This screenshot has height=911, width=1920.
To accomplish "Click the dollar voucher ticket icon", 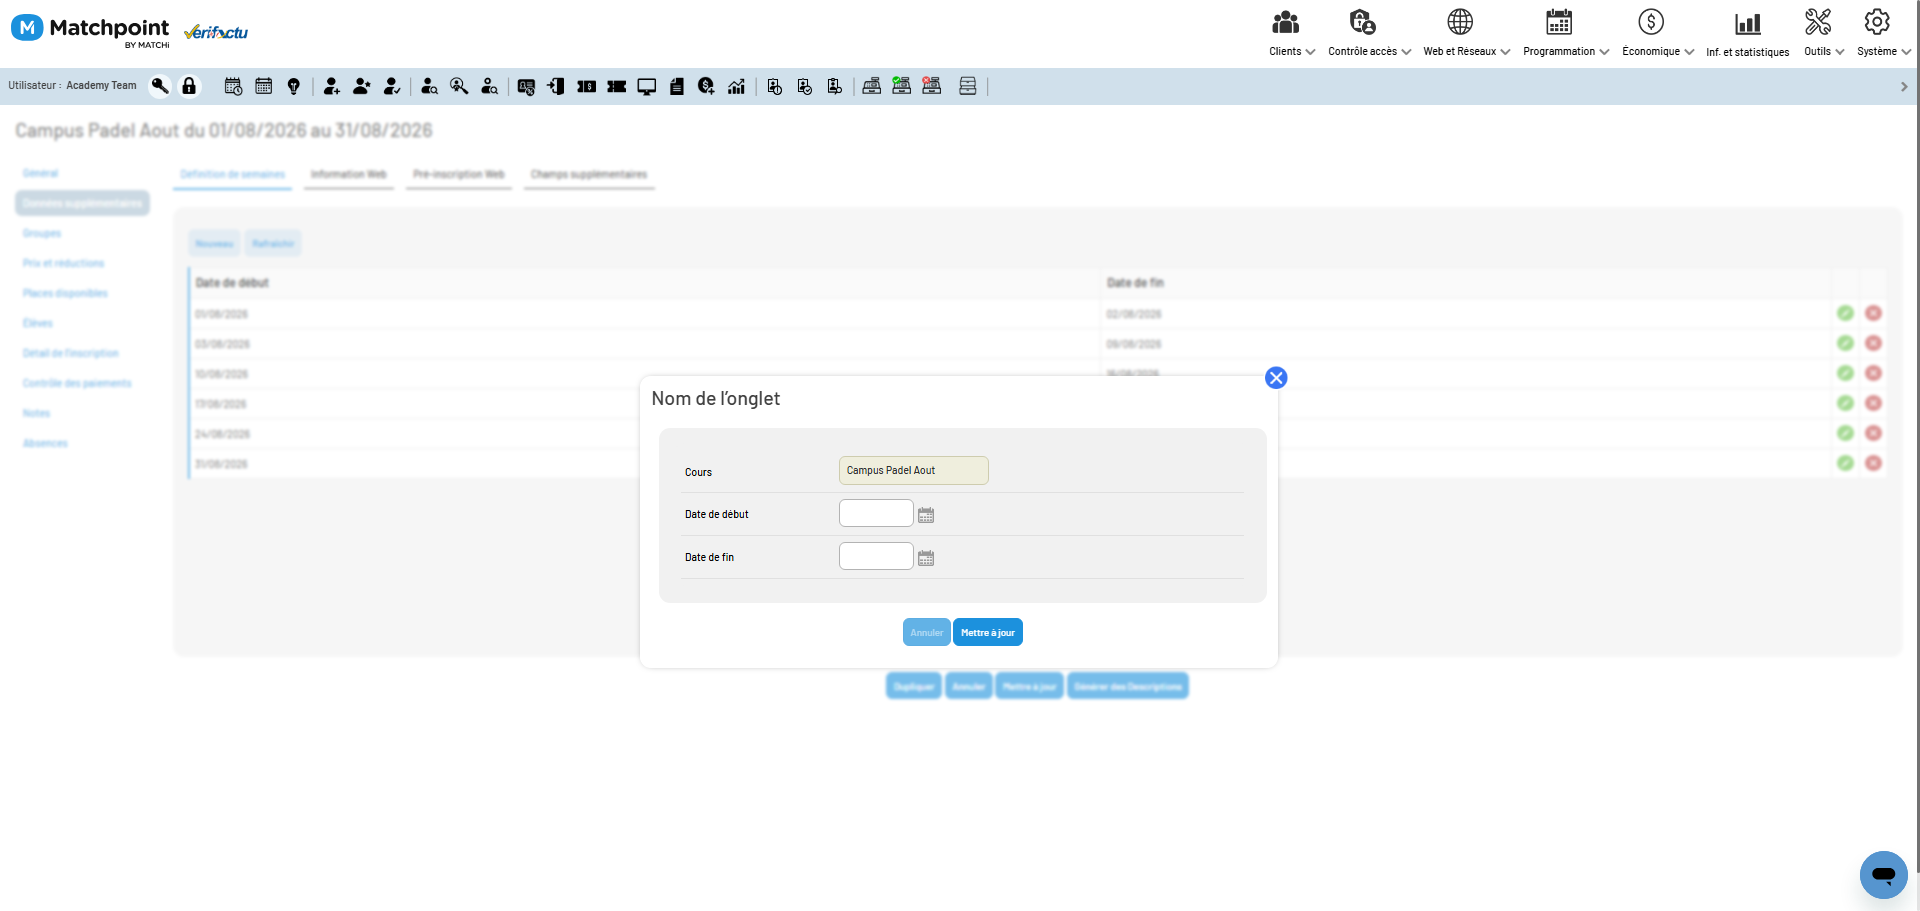I will pyautogui.click(x=587, y=87).
